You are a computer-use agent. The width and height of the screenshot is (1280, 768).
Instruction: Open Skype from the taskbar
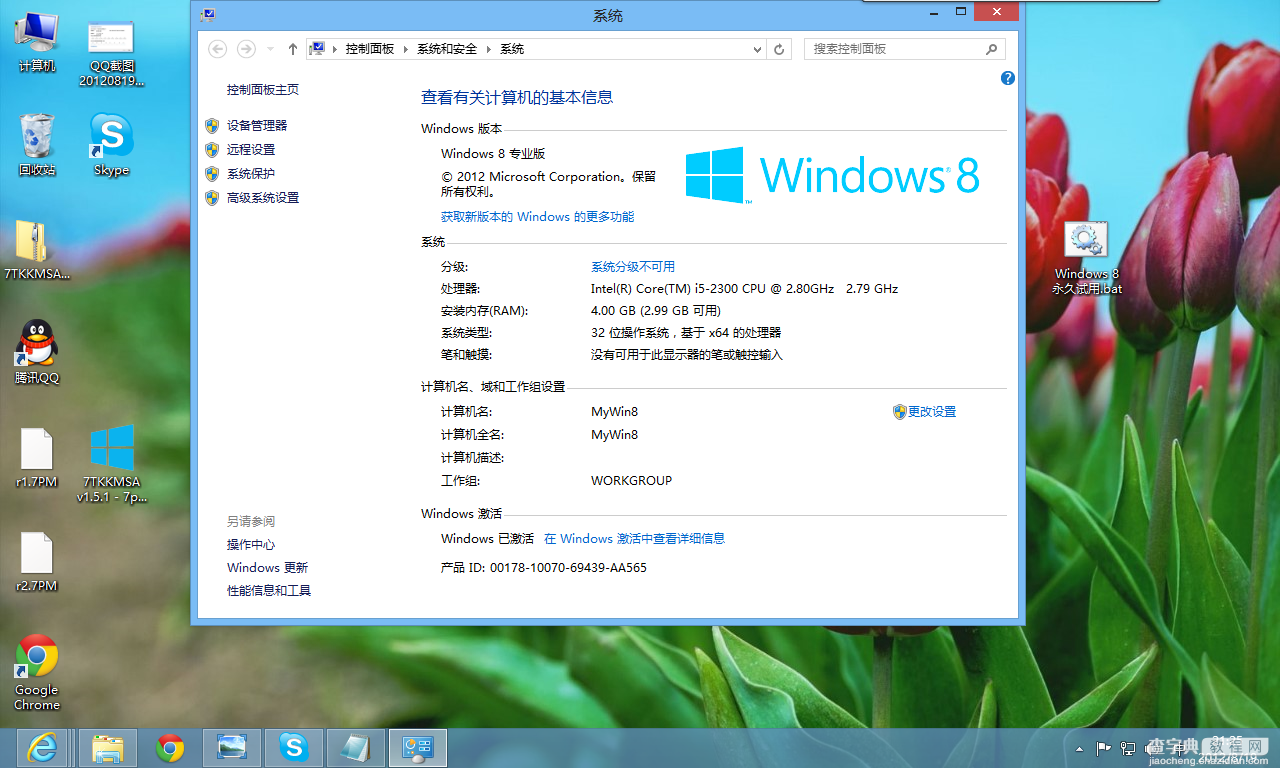pos(294,748)
